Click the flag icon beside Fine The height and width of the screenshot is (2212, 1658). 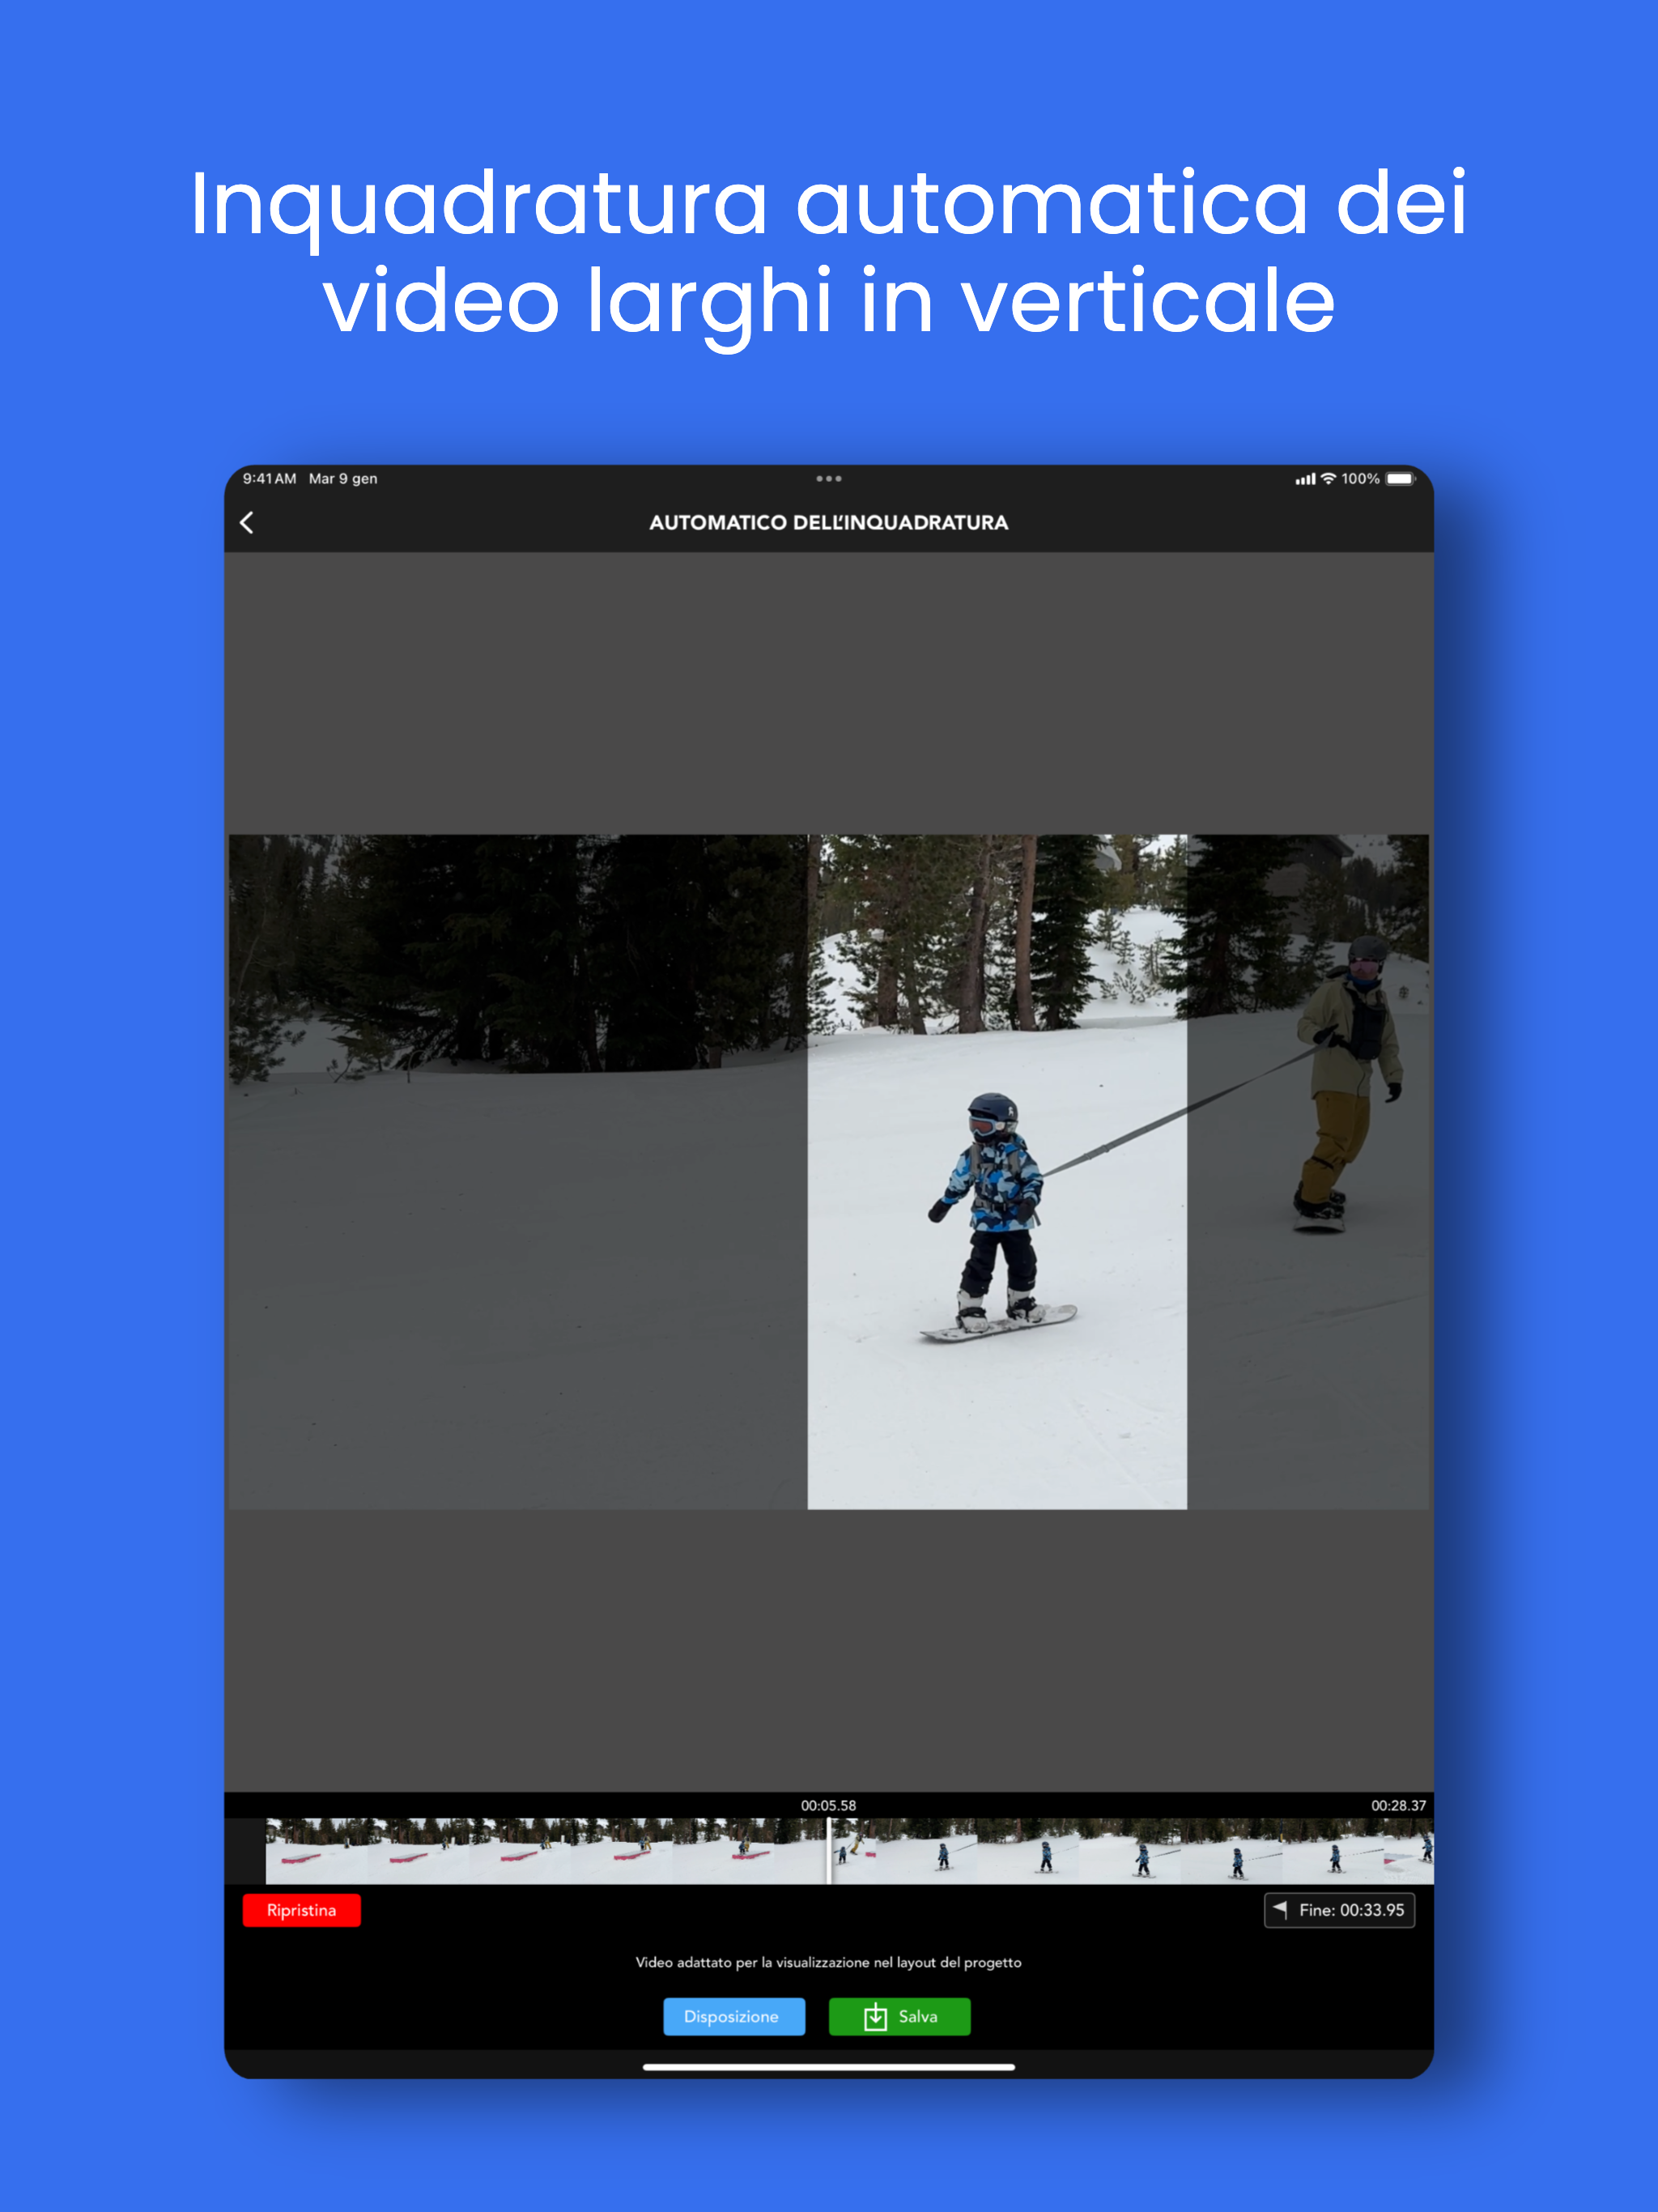(1280, 1909)
